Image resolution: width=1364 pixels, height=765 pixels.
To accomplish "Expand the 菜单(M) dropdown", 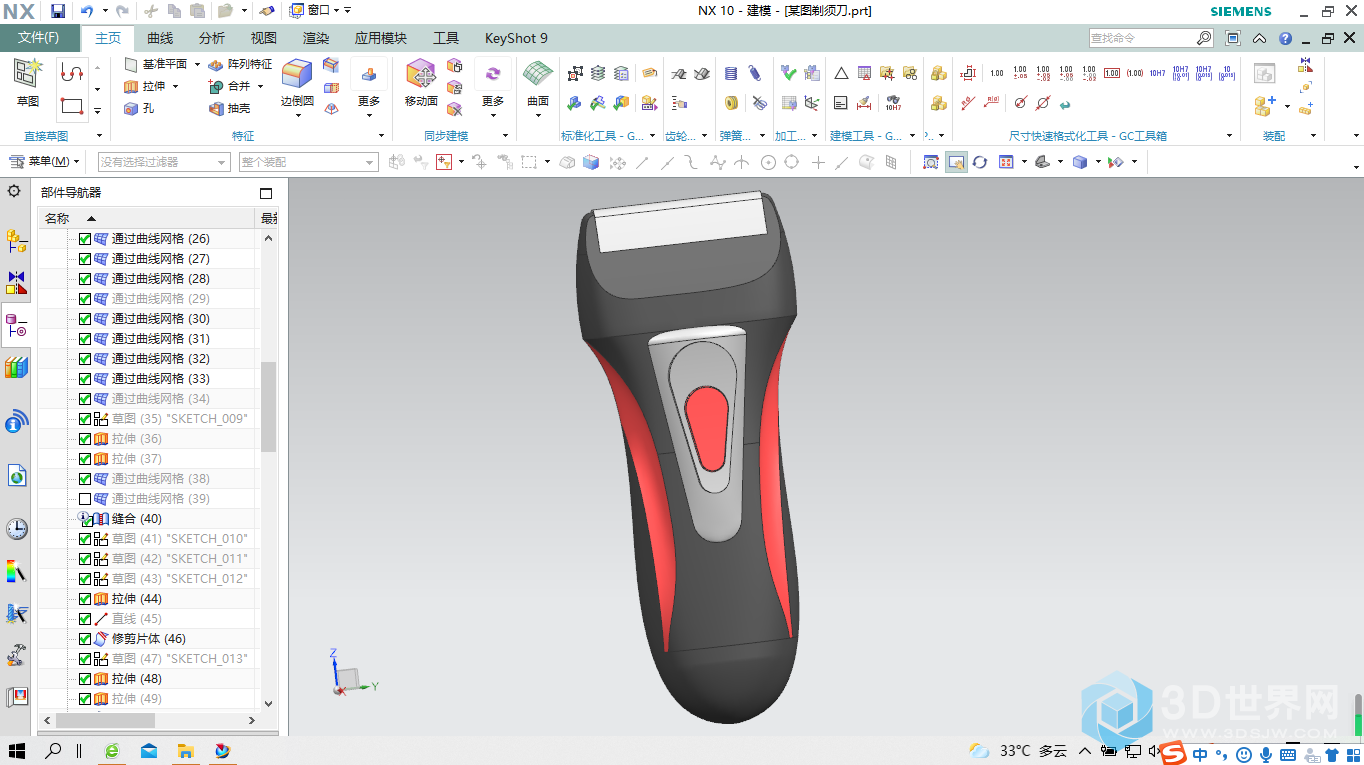I will [45, 162].
